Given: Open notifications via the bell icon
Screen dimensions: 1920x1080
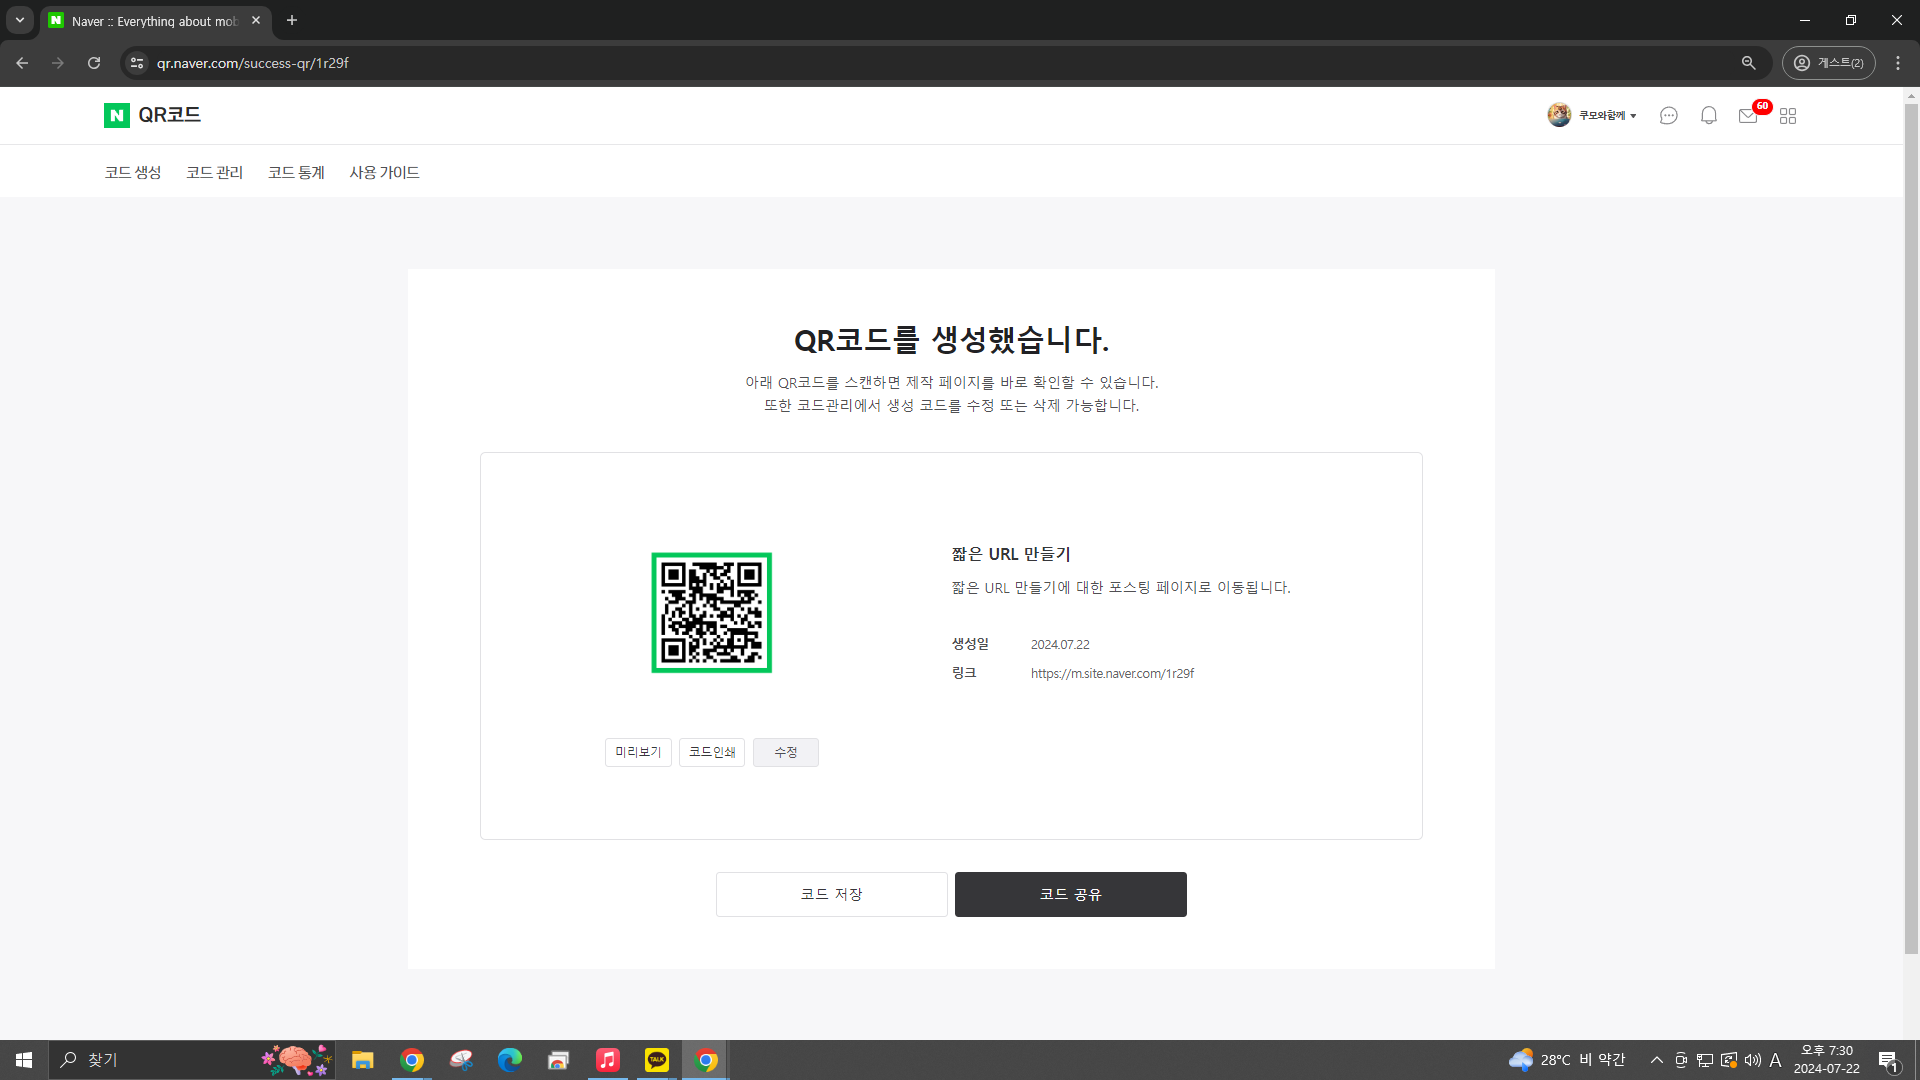Looking at the screenshot, I should click(x=1708, y=115).
